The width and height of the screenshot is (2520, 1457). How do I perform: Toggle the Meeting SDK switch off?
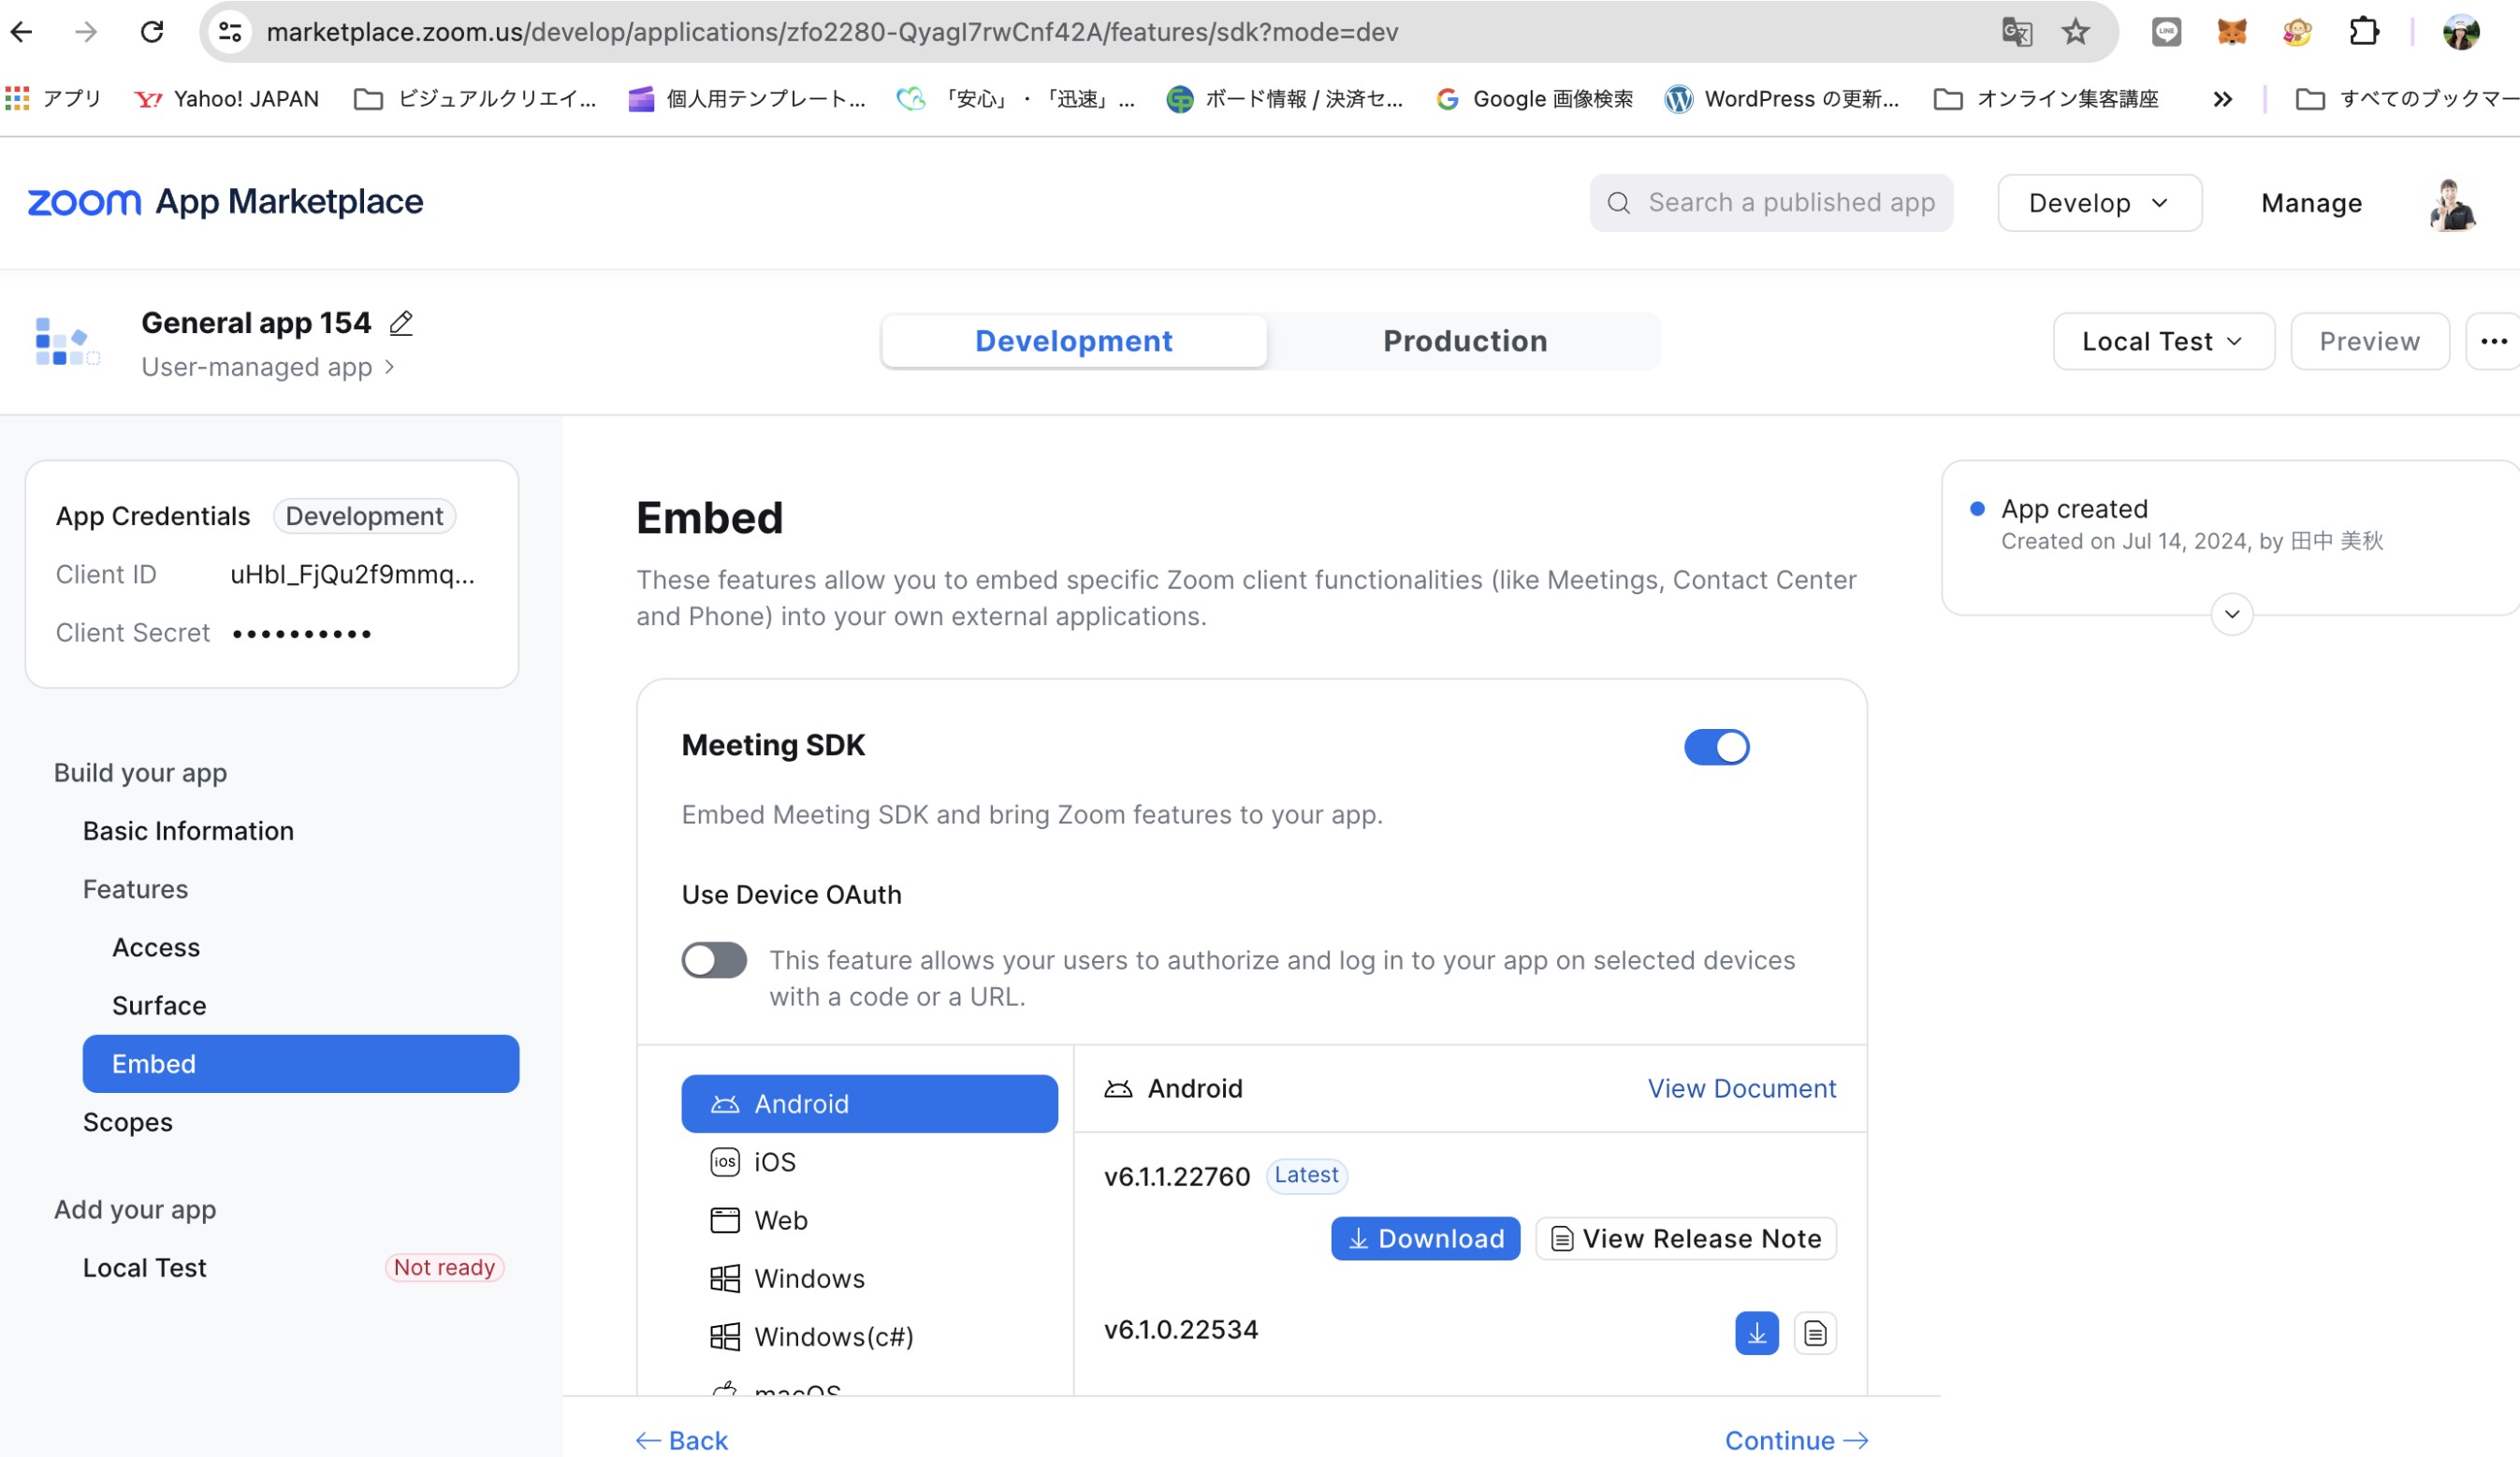click(x=1716, y=747)
